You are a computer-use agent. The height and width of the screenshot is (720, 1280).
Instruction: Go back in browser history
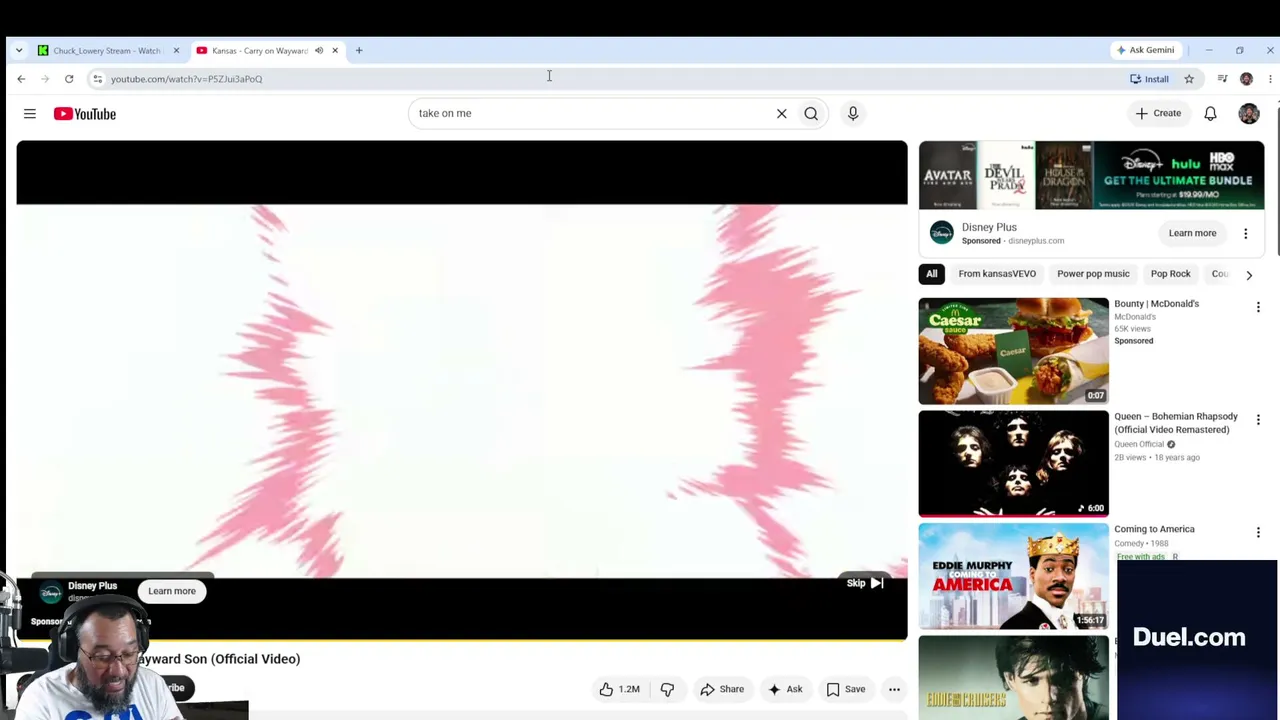21,79
